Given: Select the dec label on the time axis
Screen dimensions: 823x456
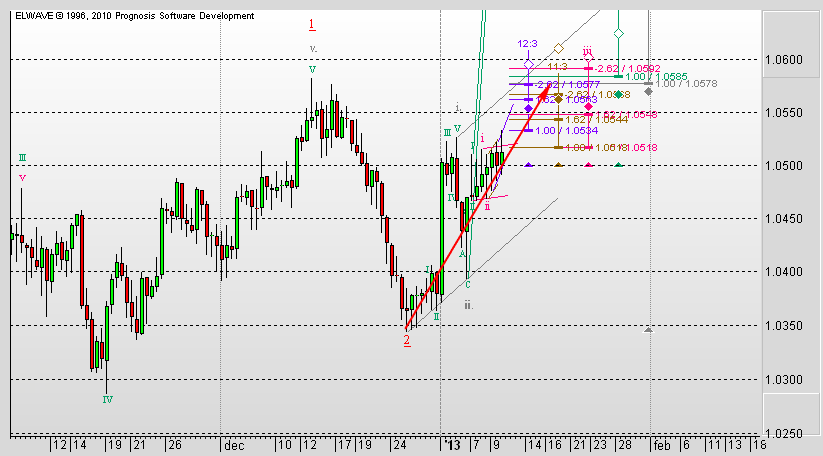Looking at the screenshot, I should click(x=232, y=442).
